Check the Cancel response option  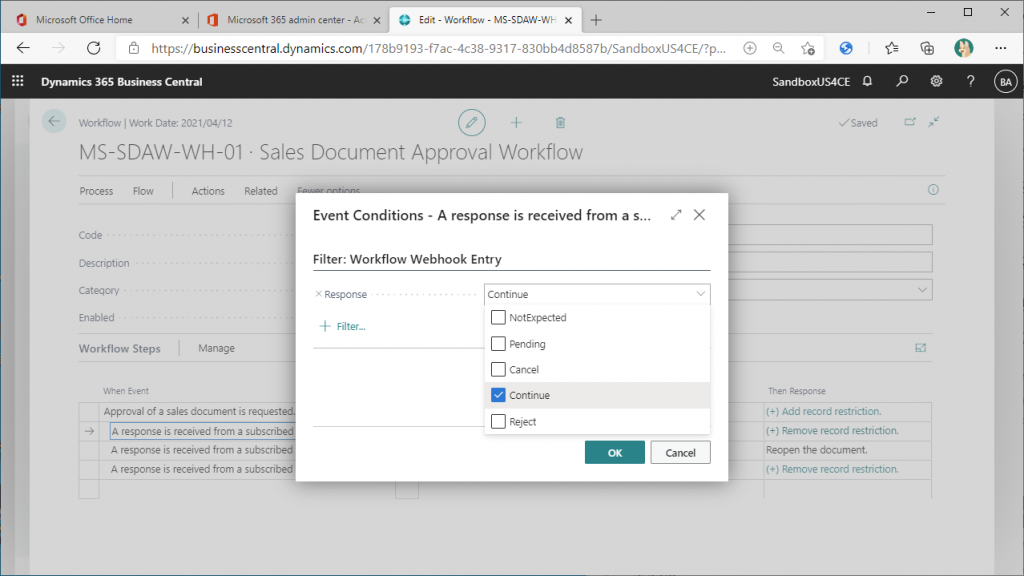tap(498, 369)
